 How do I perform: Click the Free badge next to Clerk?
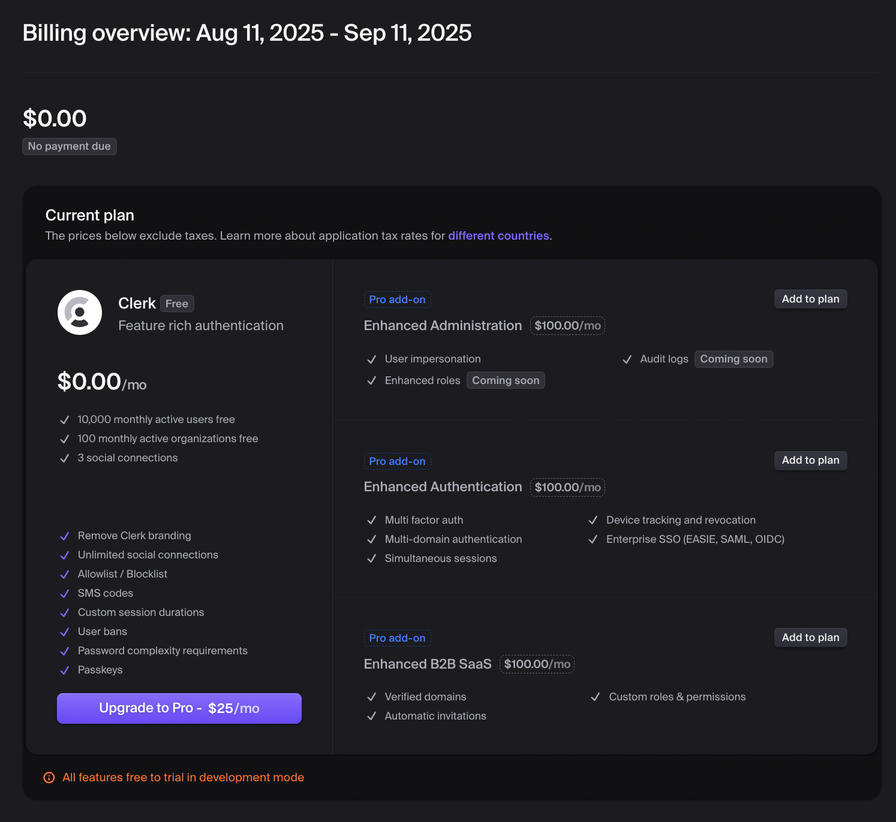177,304
